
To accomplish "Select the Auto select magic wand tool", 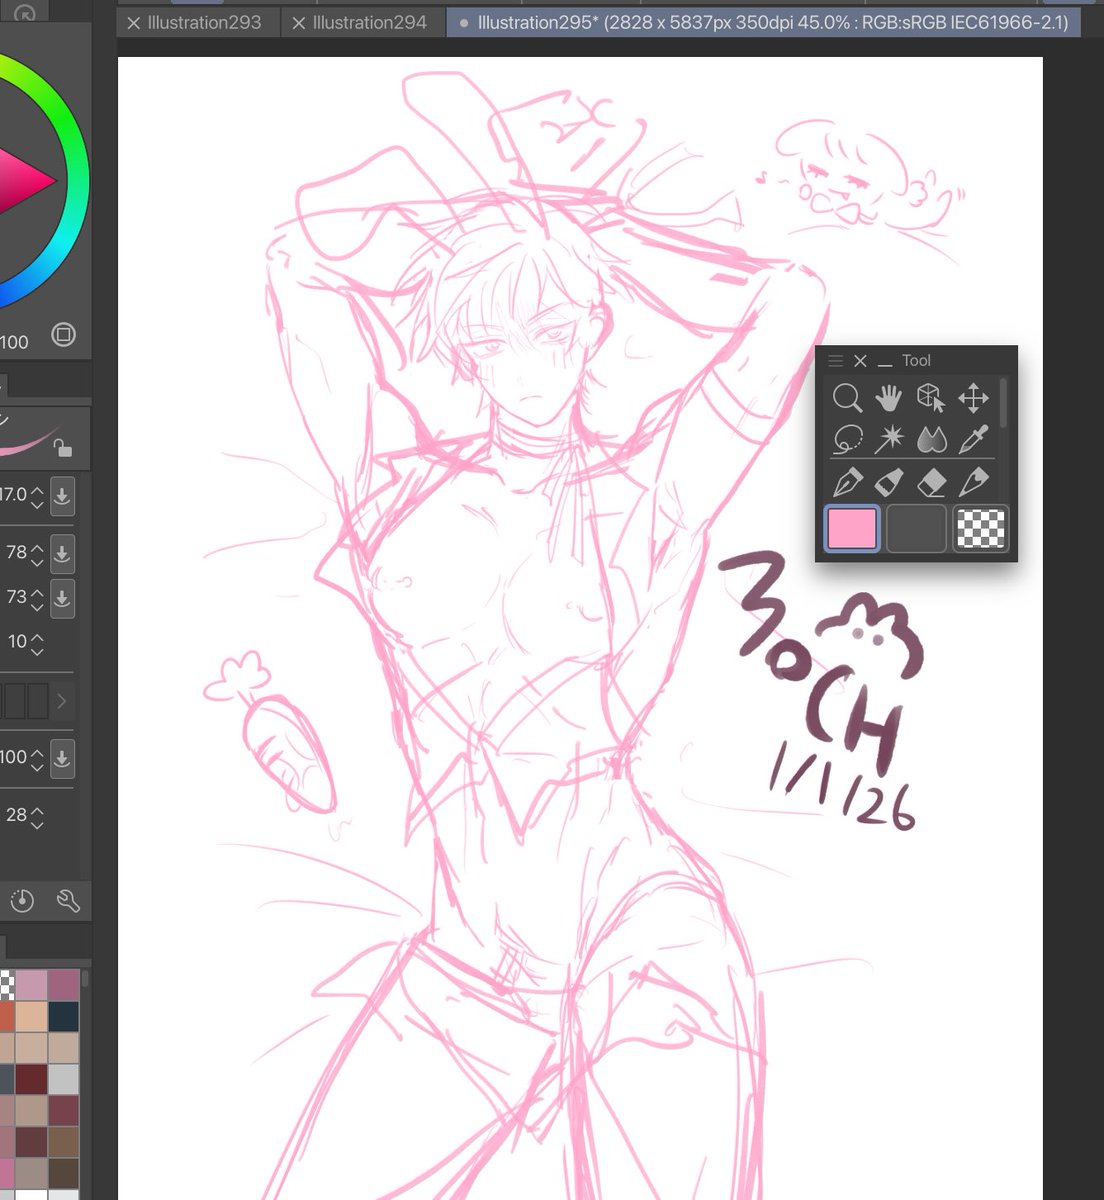I will point(889,439).
